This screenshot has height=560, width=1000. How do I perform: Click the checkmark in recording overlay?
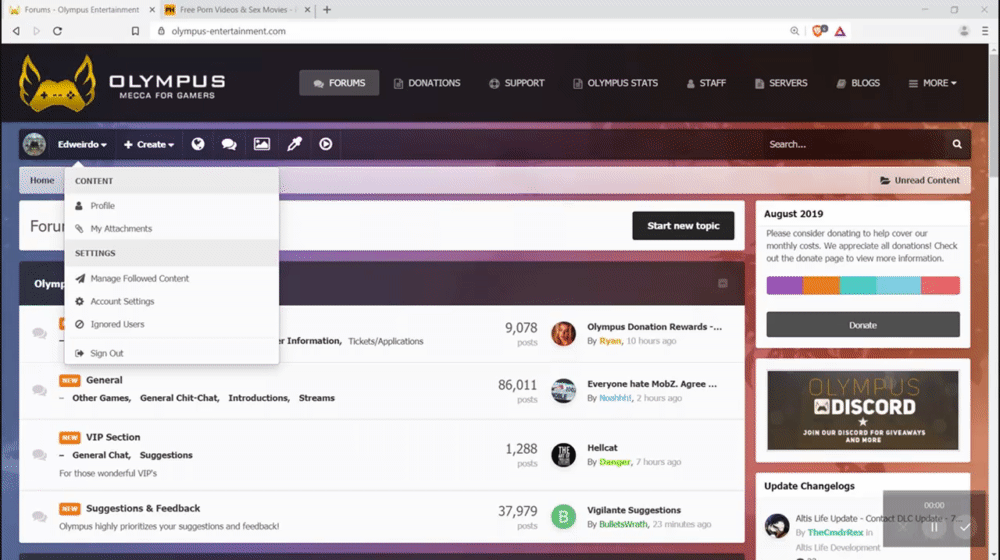tap(964, 527)
